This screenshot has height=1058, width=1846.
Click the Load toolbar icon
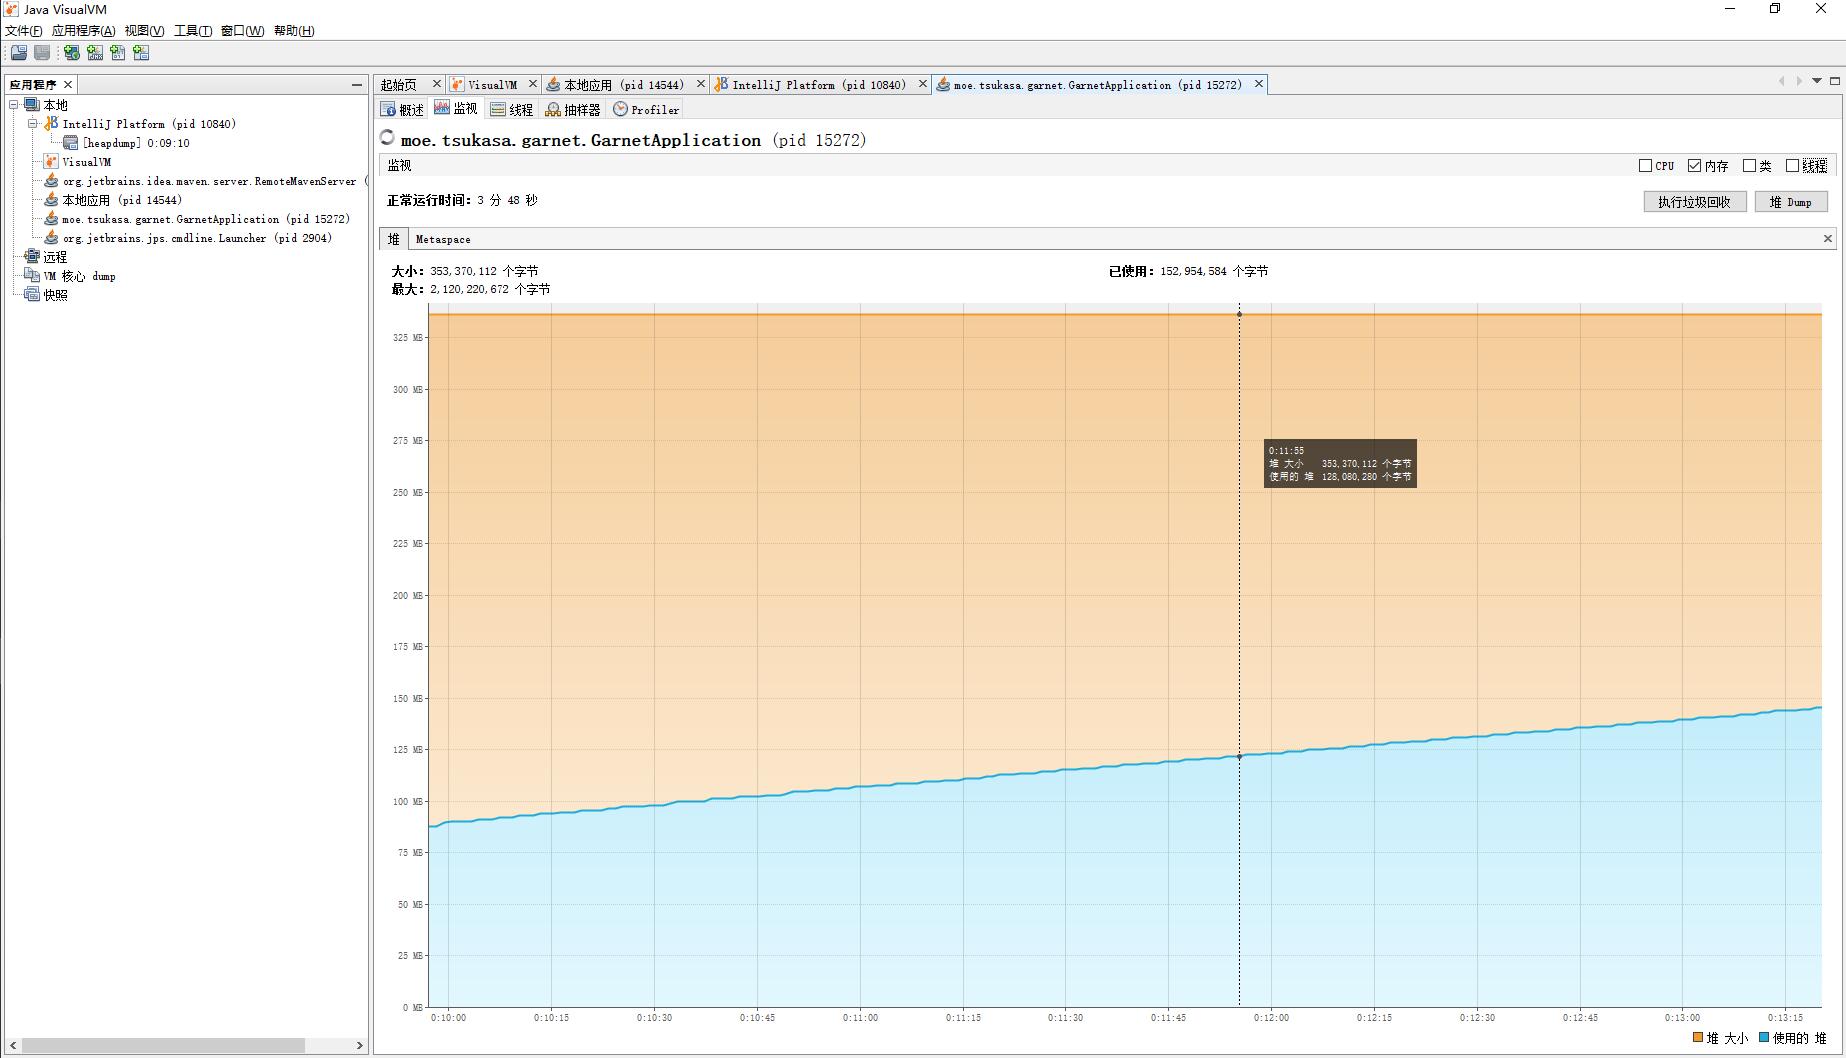click(x=19, y=52)
